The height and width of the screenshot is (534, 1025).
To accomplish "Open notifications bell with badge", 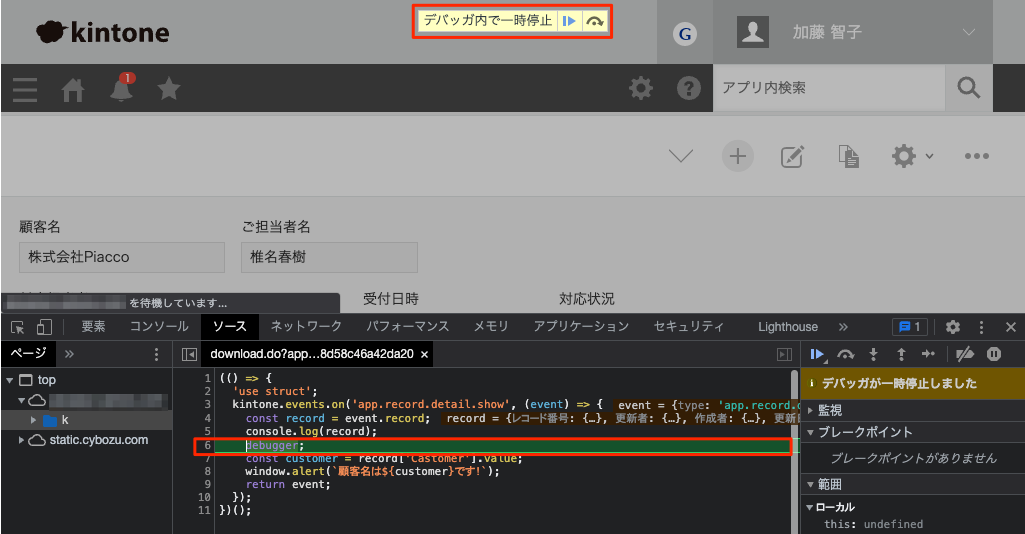I will coord(122,88).
